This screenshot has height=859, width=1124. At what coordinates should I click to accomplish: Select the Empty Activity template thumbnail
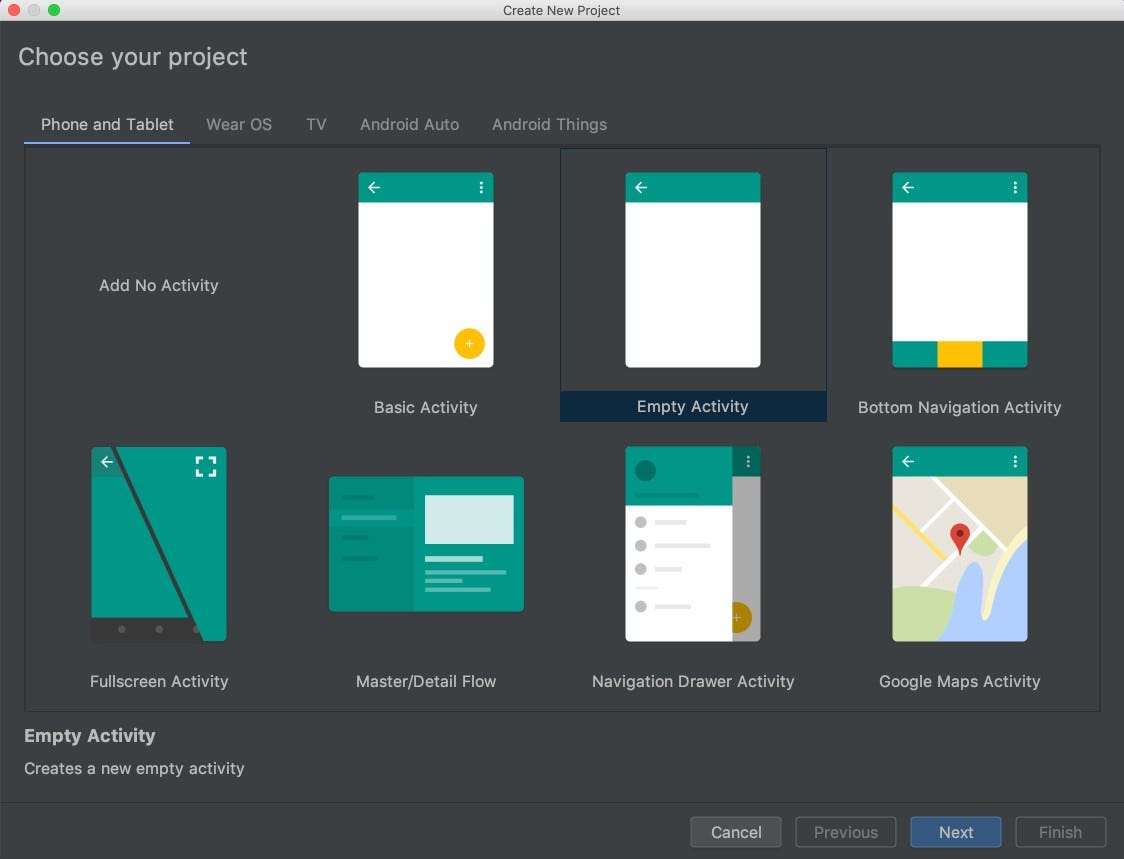pos(692,270)
